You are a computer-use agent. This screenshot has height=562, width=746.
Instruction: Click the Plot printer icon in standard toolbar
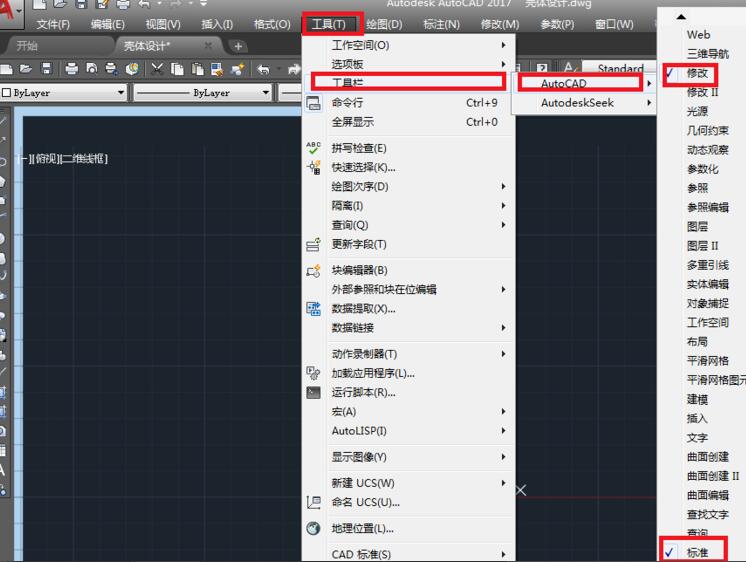pos(71,69)
